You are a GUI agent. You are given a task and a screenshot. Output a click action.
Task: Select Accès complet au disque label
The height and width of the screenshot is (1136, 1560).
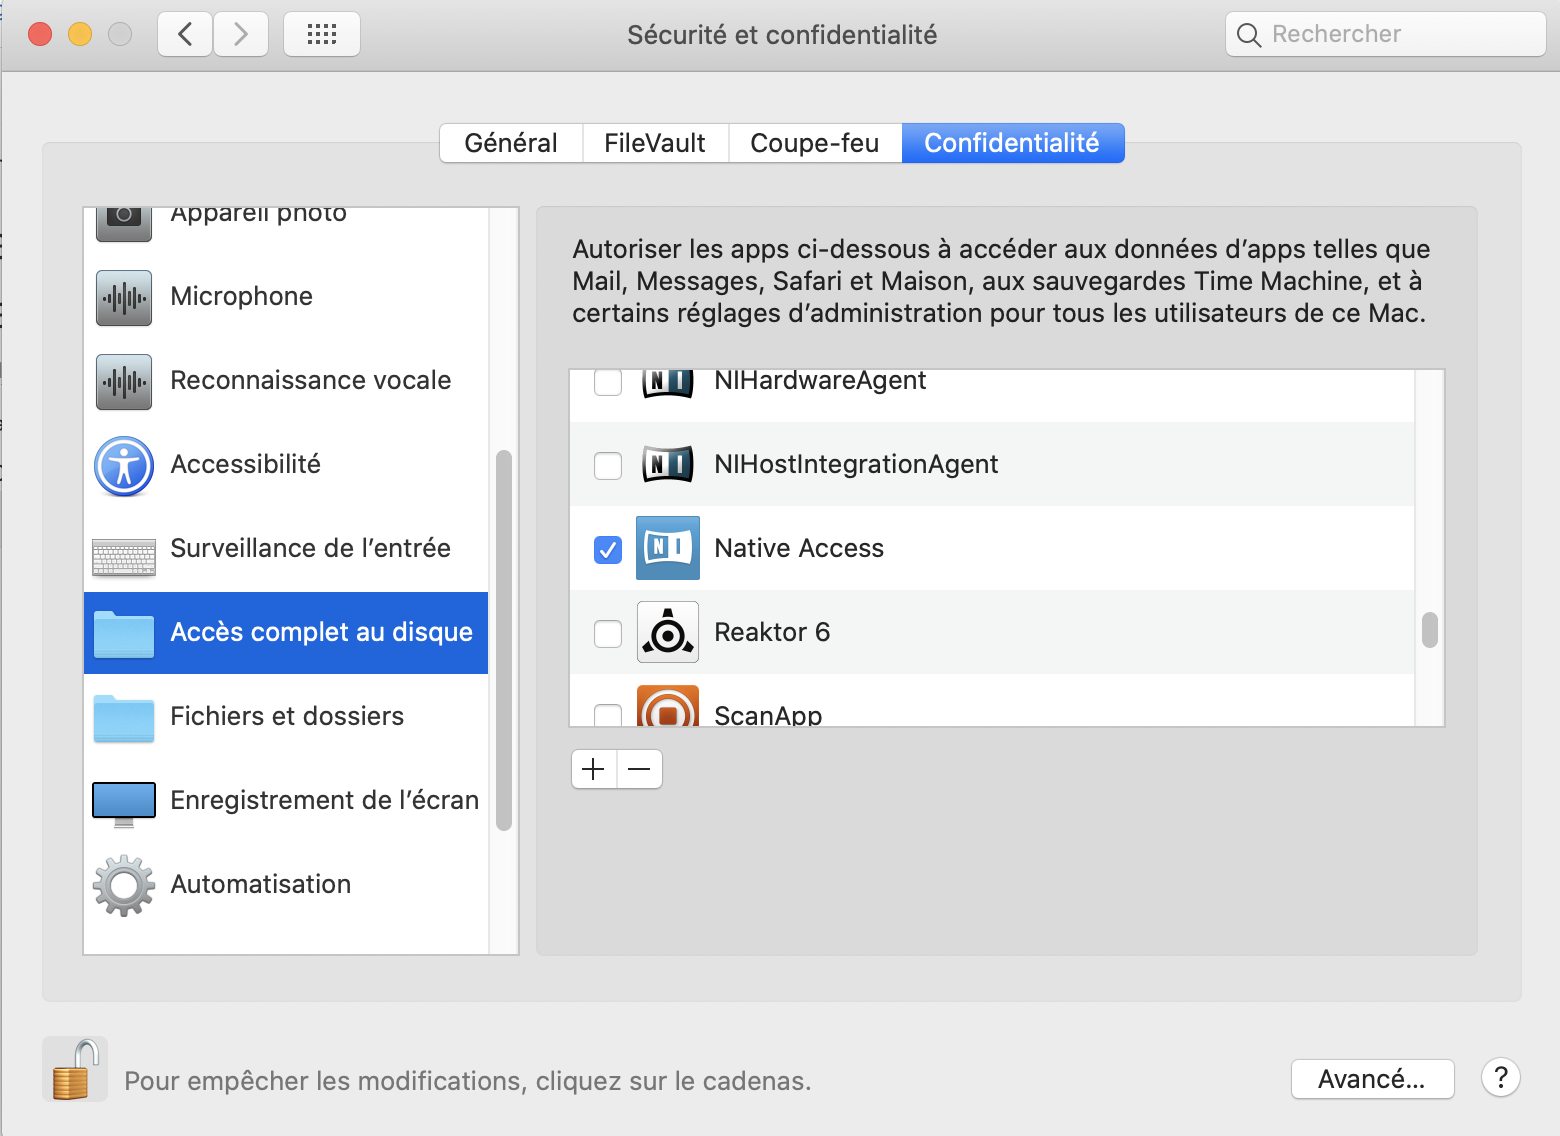[322, 633]
